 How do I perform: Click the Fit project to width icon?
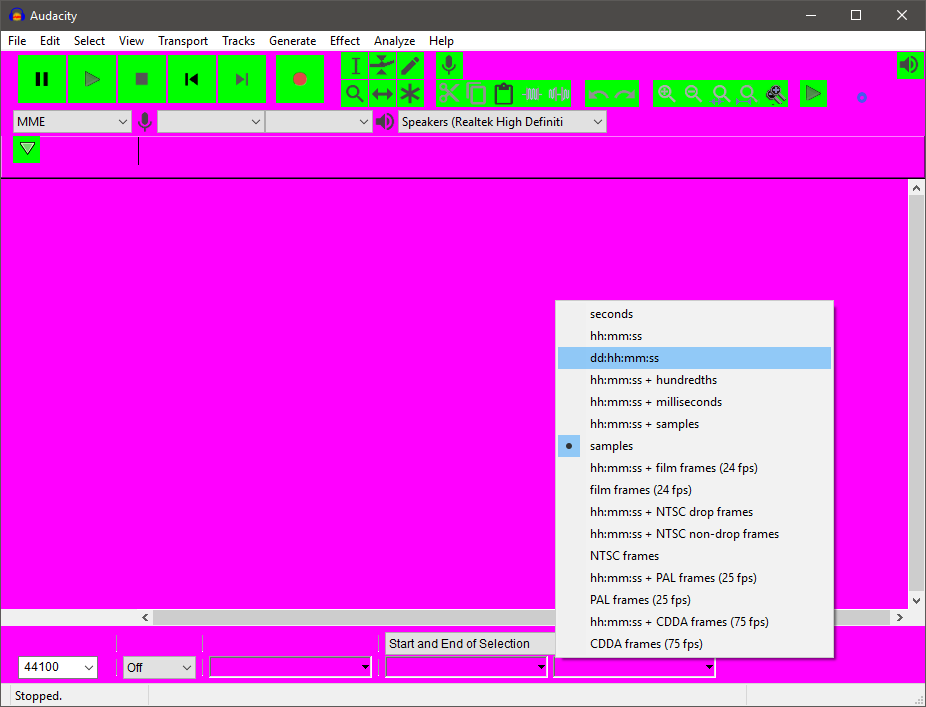(748, 93)
